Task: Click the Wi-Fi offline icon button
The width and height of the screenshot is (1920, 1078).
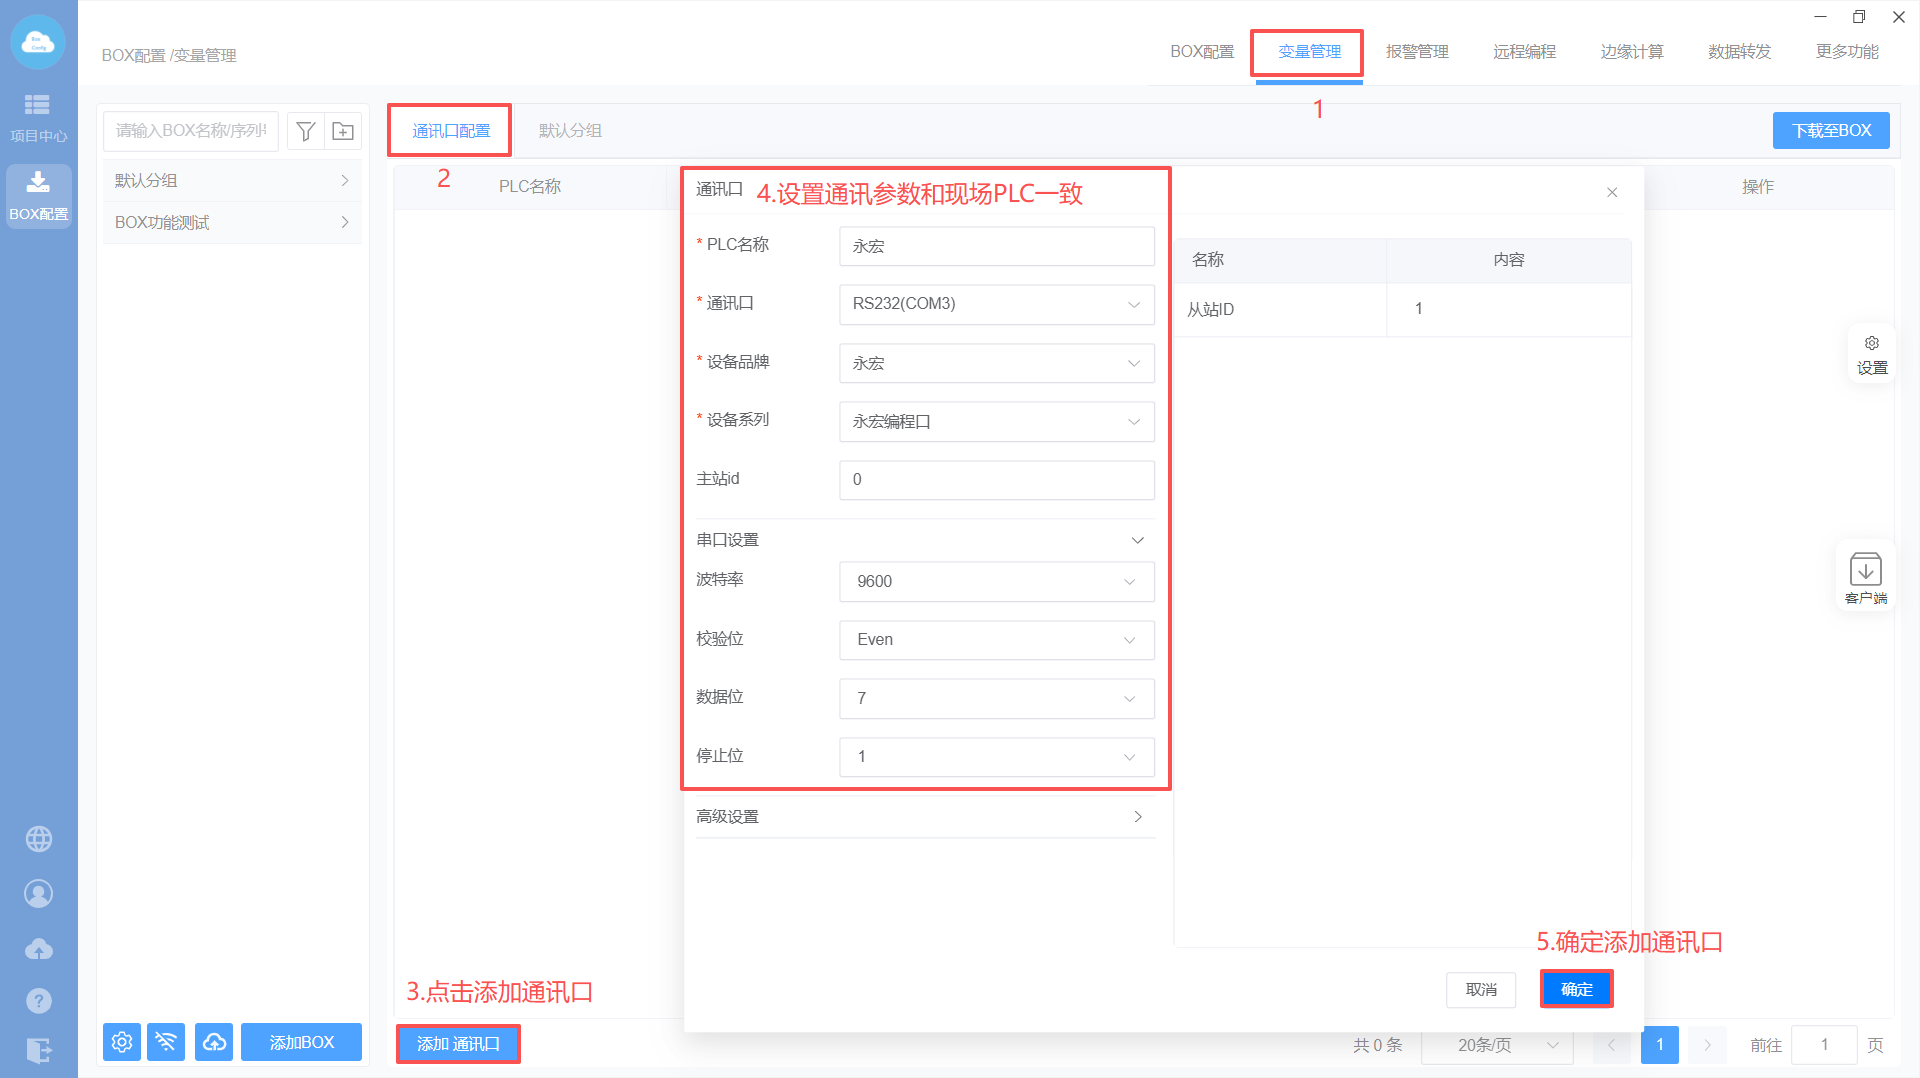Action: [166, 1042]
